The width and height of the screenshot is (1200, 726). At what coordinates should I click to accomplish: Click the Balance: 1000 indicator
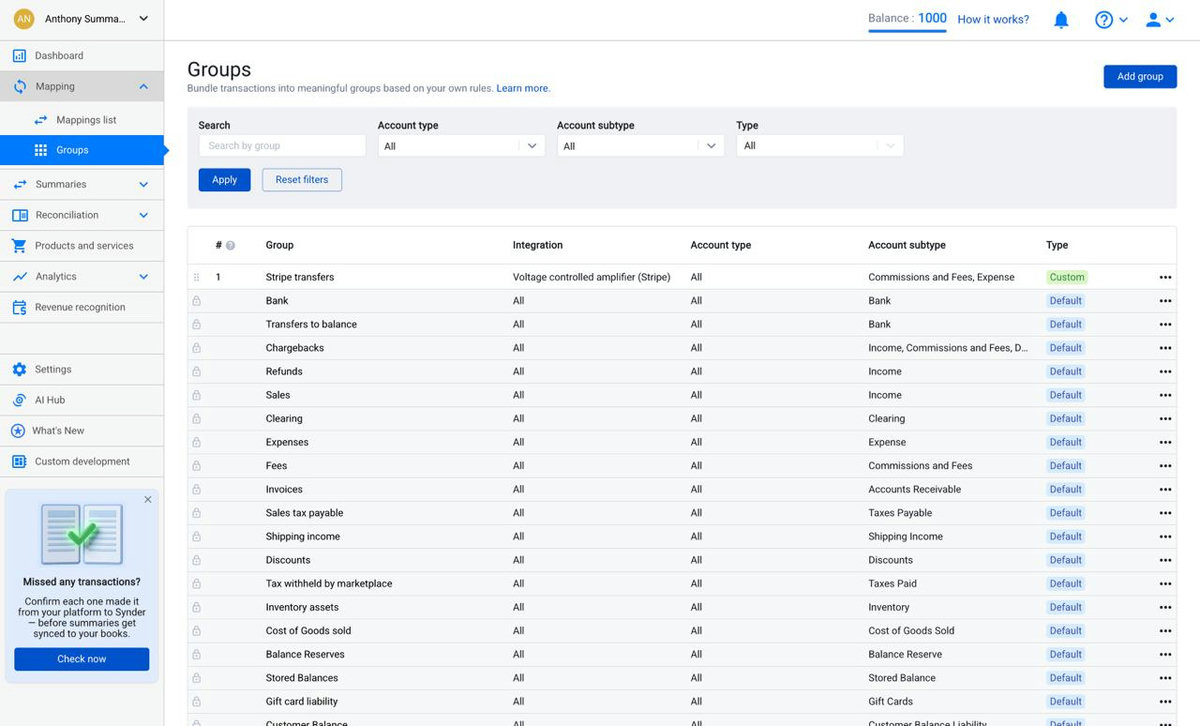point(907,19)
